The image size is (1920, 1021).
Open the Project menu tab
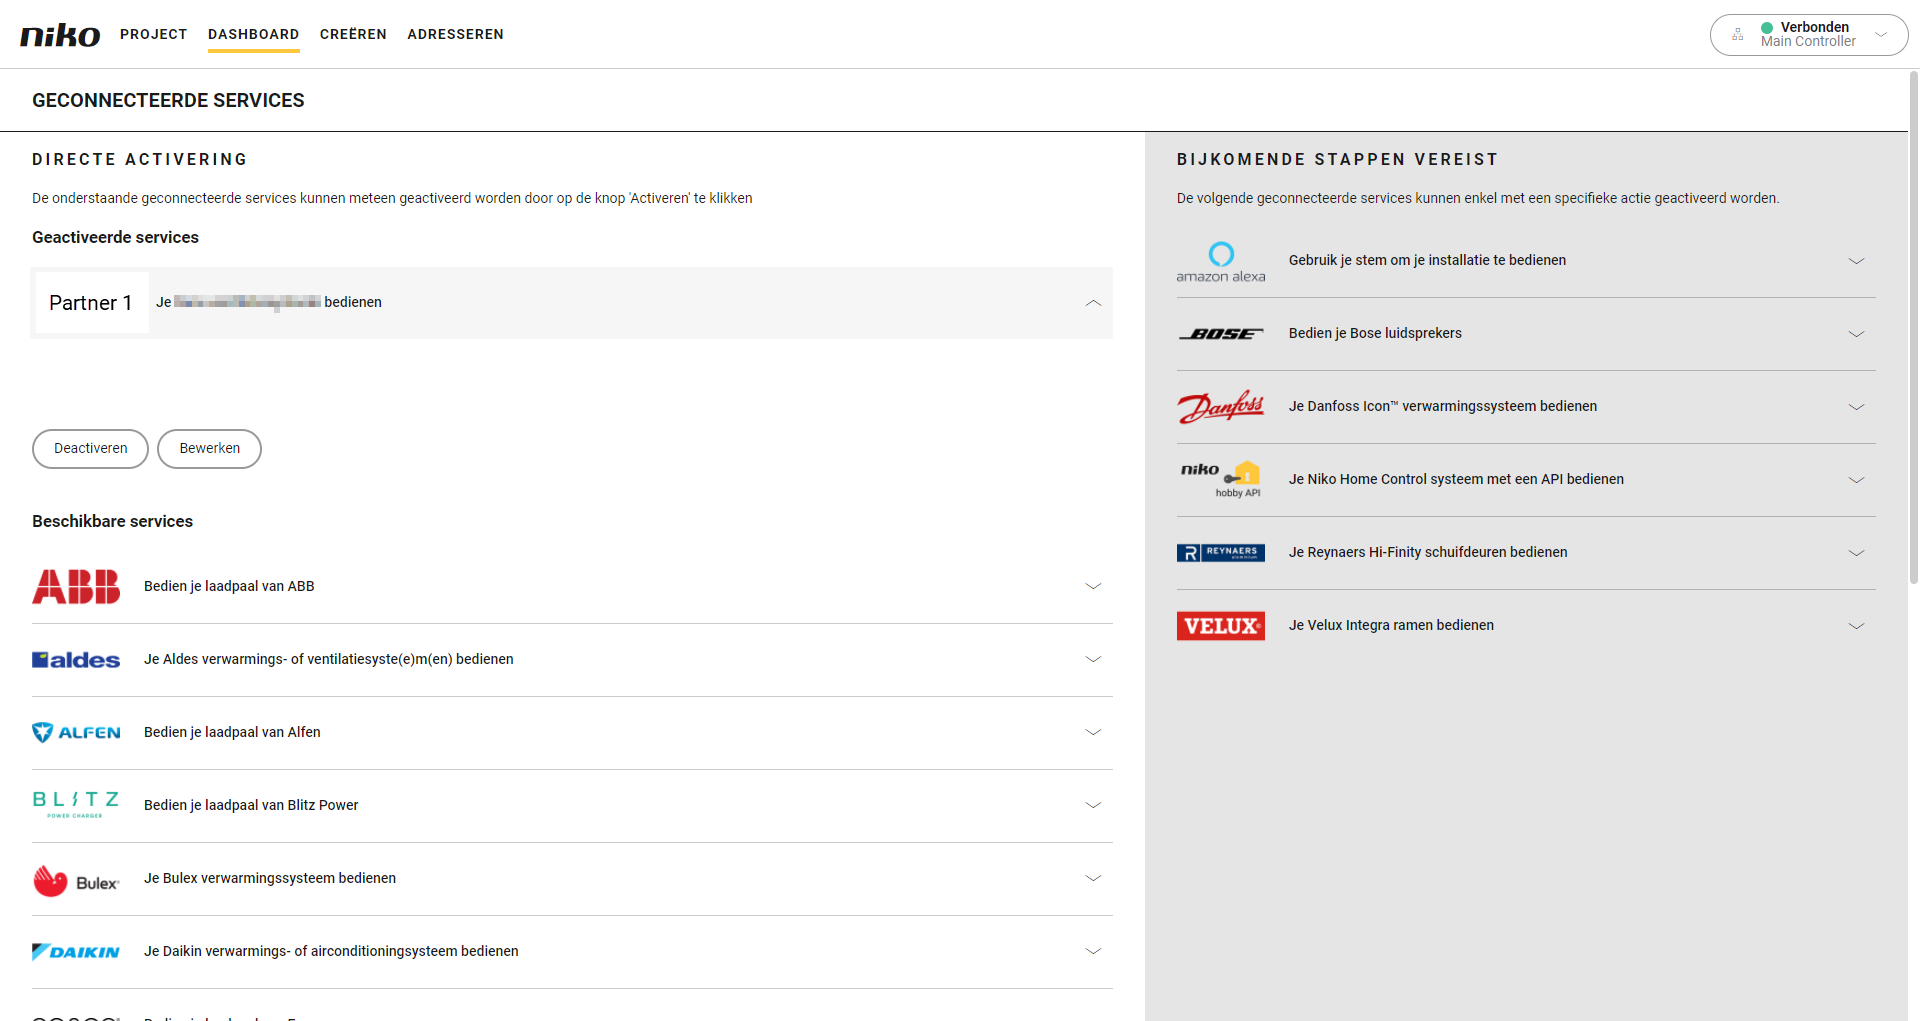pos(153,34)
